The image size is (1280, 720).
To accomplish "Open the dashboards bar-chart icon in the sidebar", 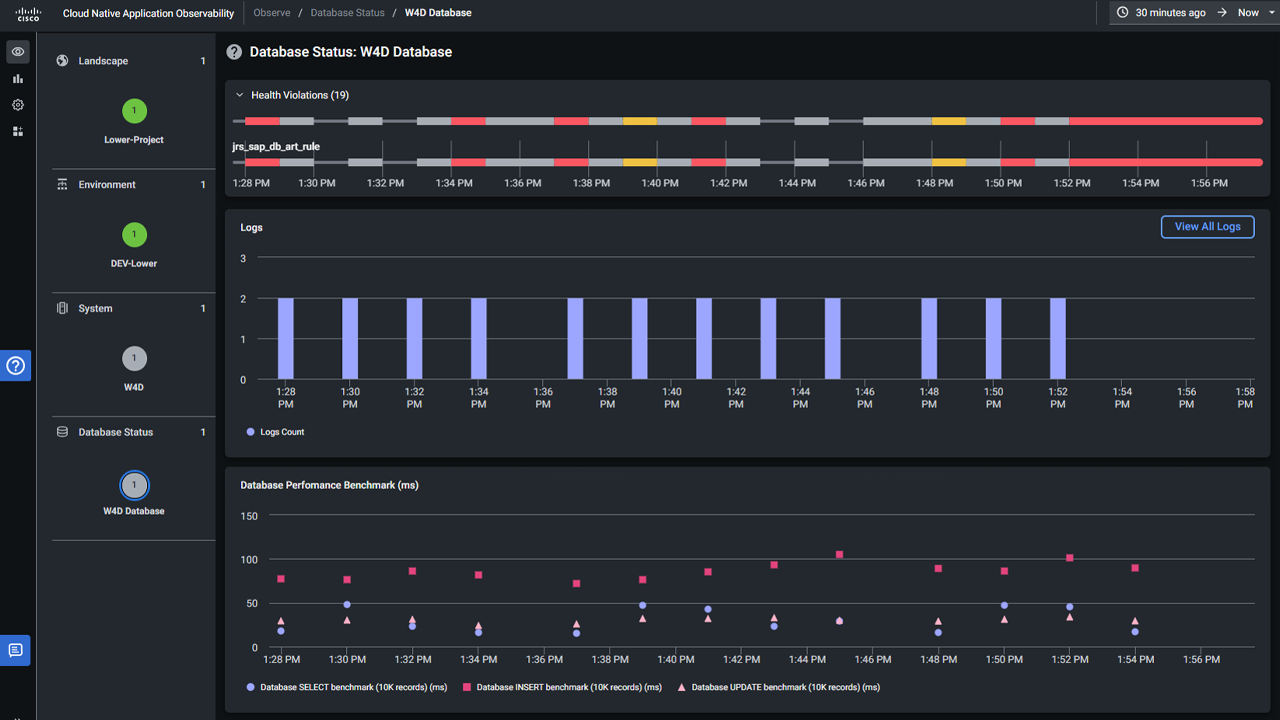I will tap(16, 78).
